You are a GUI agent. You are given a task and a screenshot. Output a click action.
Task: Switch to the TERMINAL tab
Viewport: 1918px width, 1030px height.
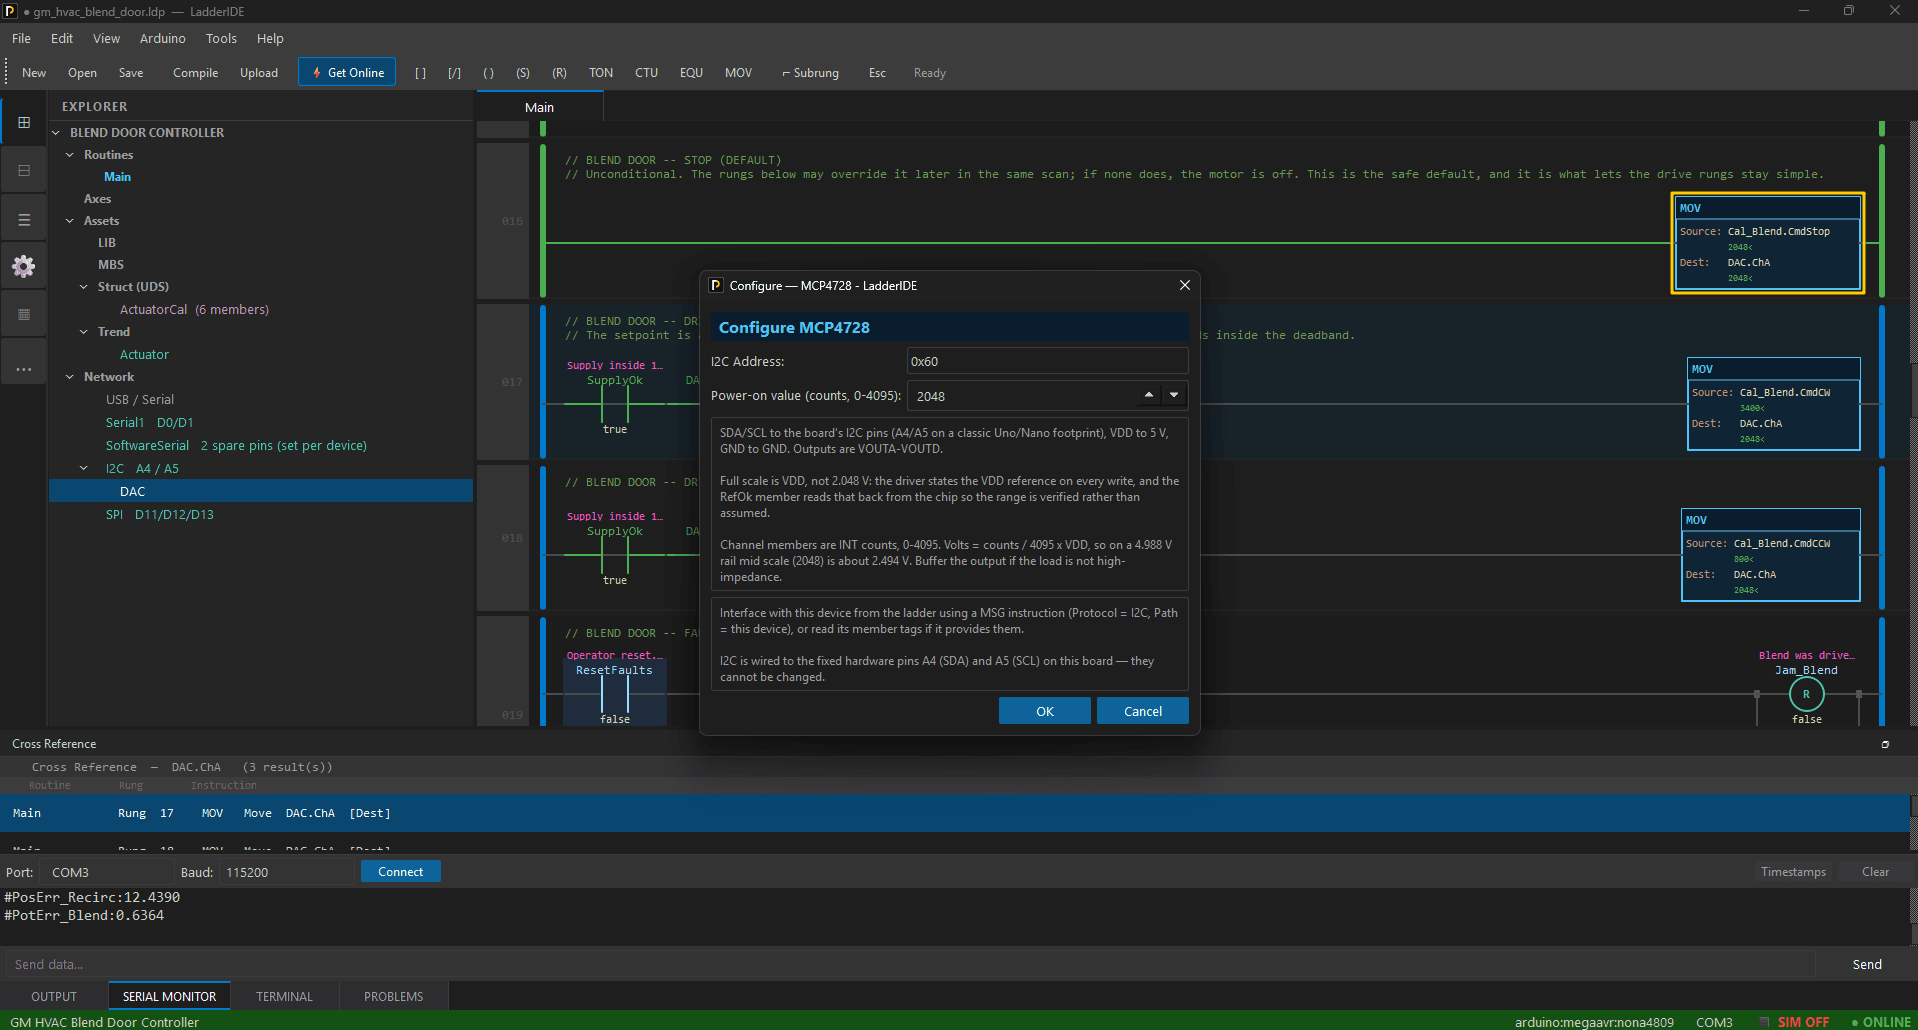pyautogui.click(x=284, y=996)
